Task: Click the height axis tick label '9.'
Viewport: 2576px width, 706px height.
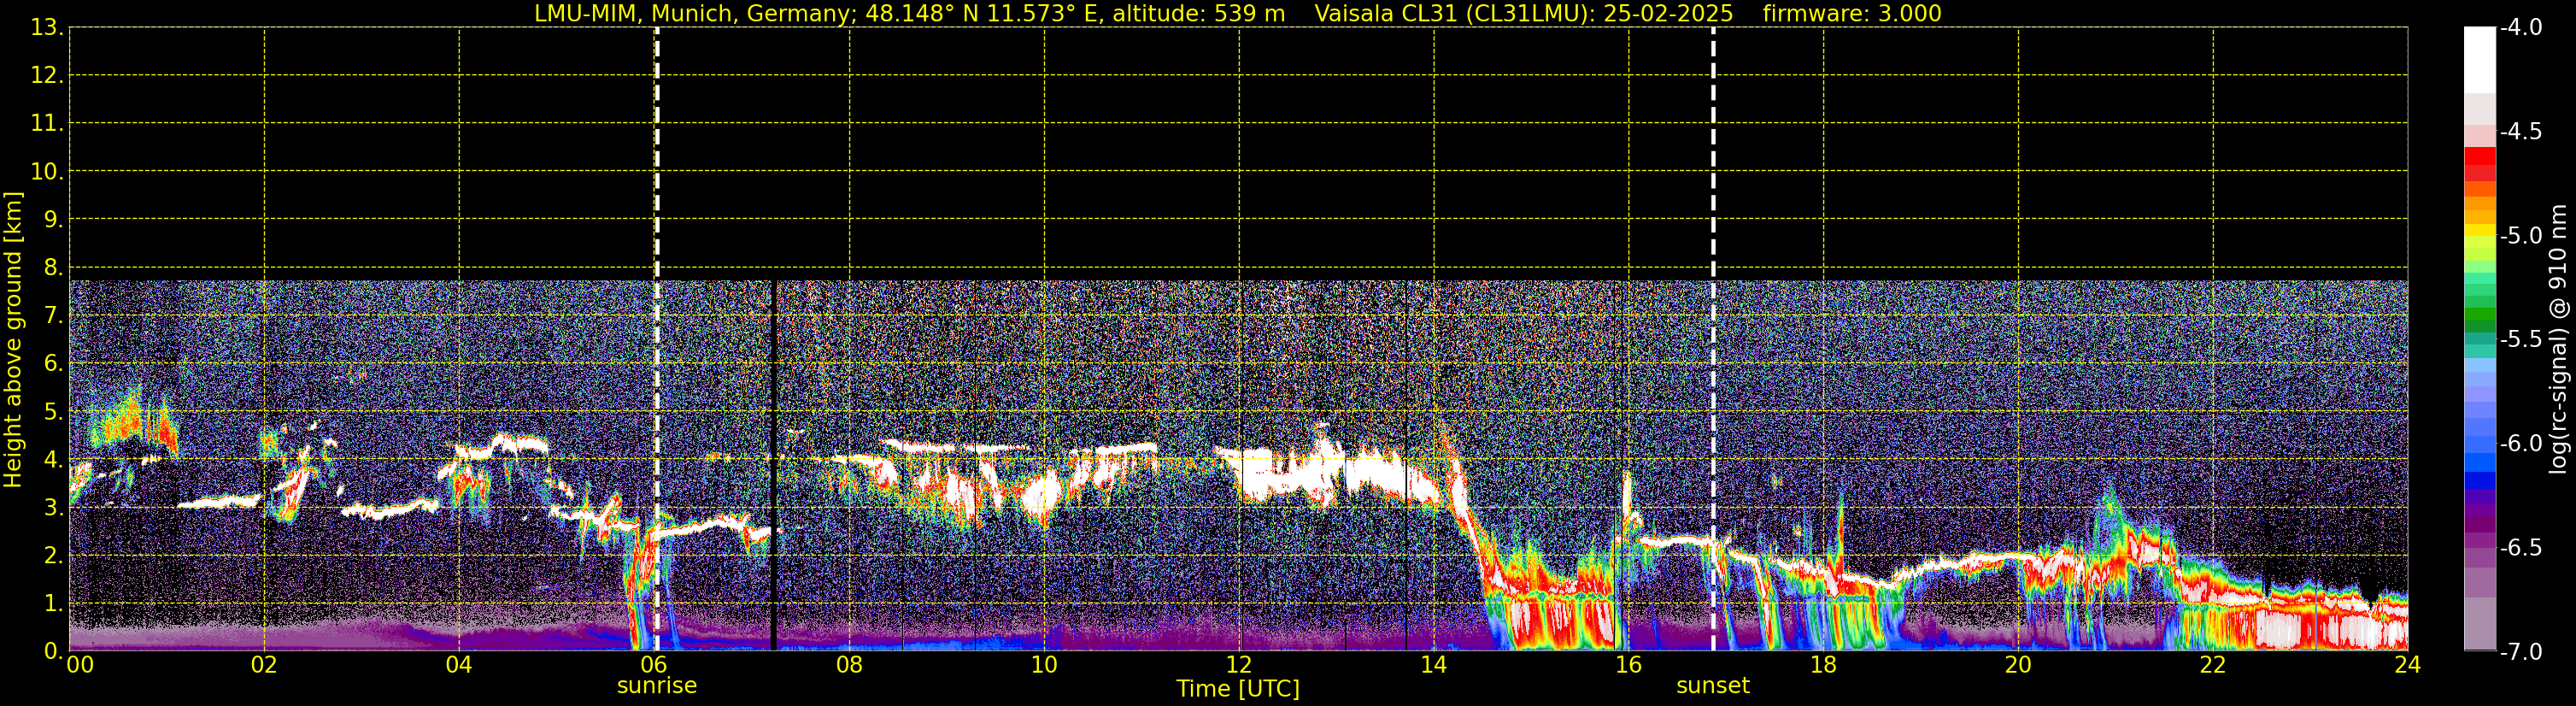Action: tap(53, 220)
